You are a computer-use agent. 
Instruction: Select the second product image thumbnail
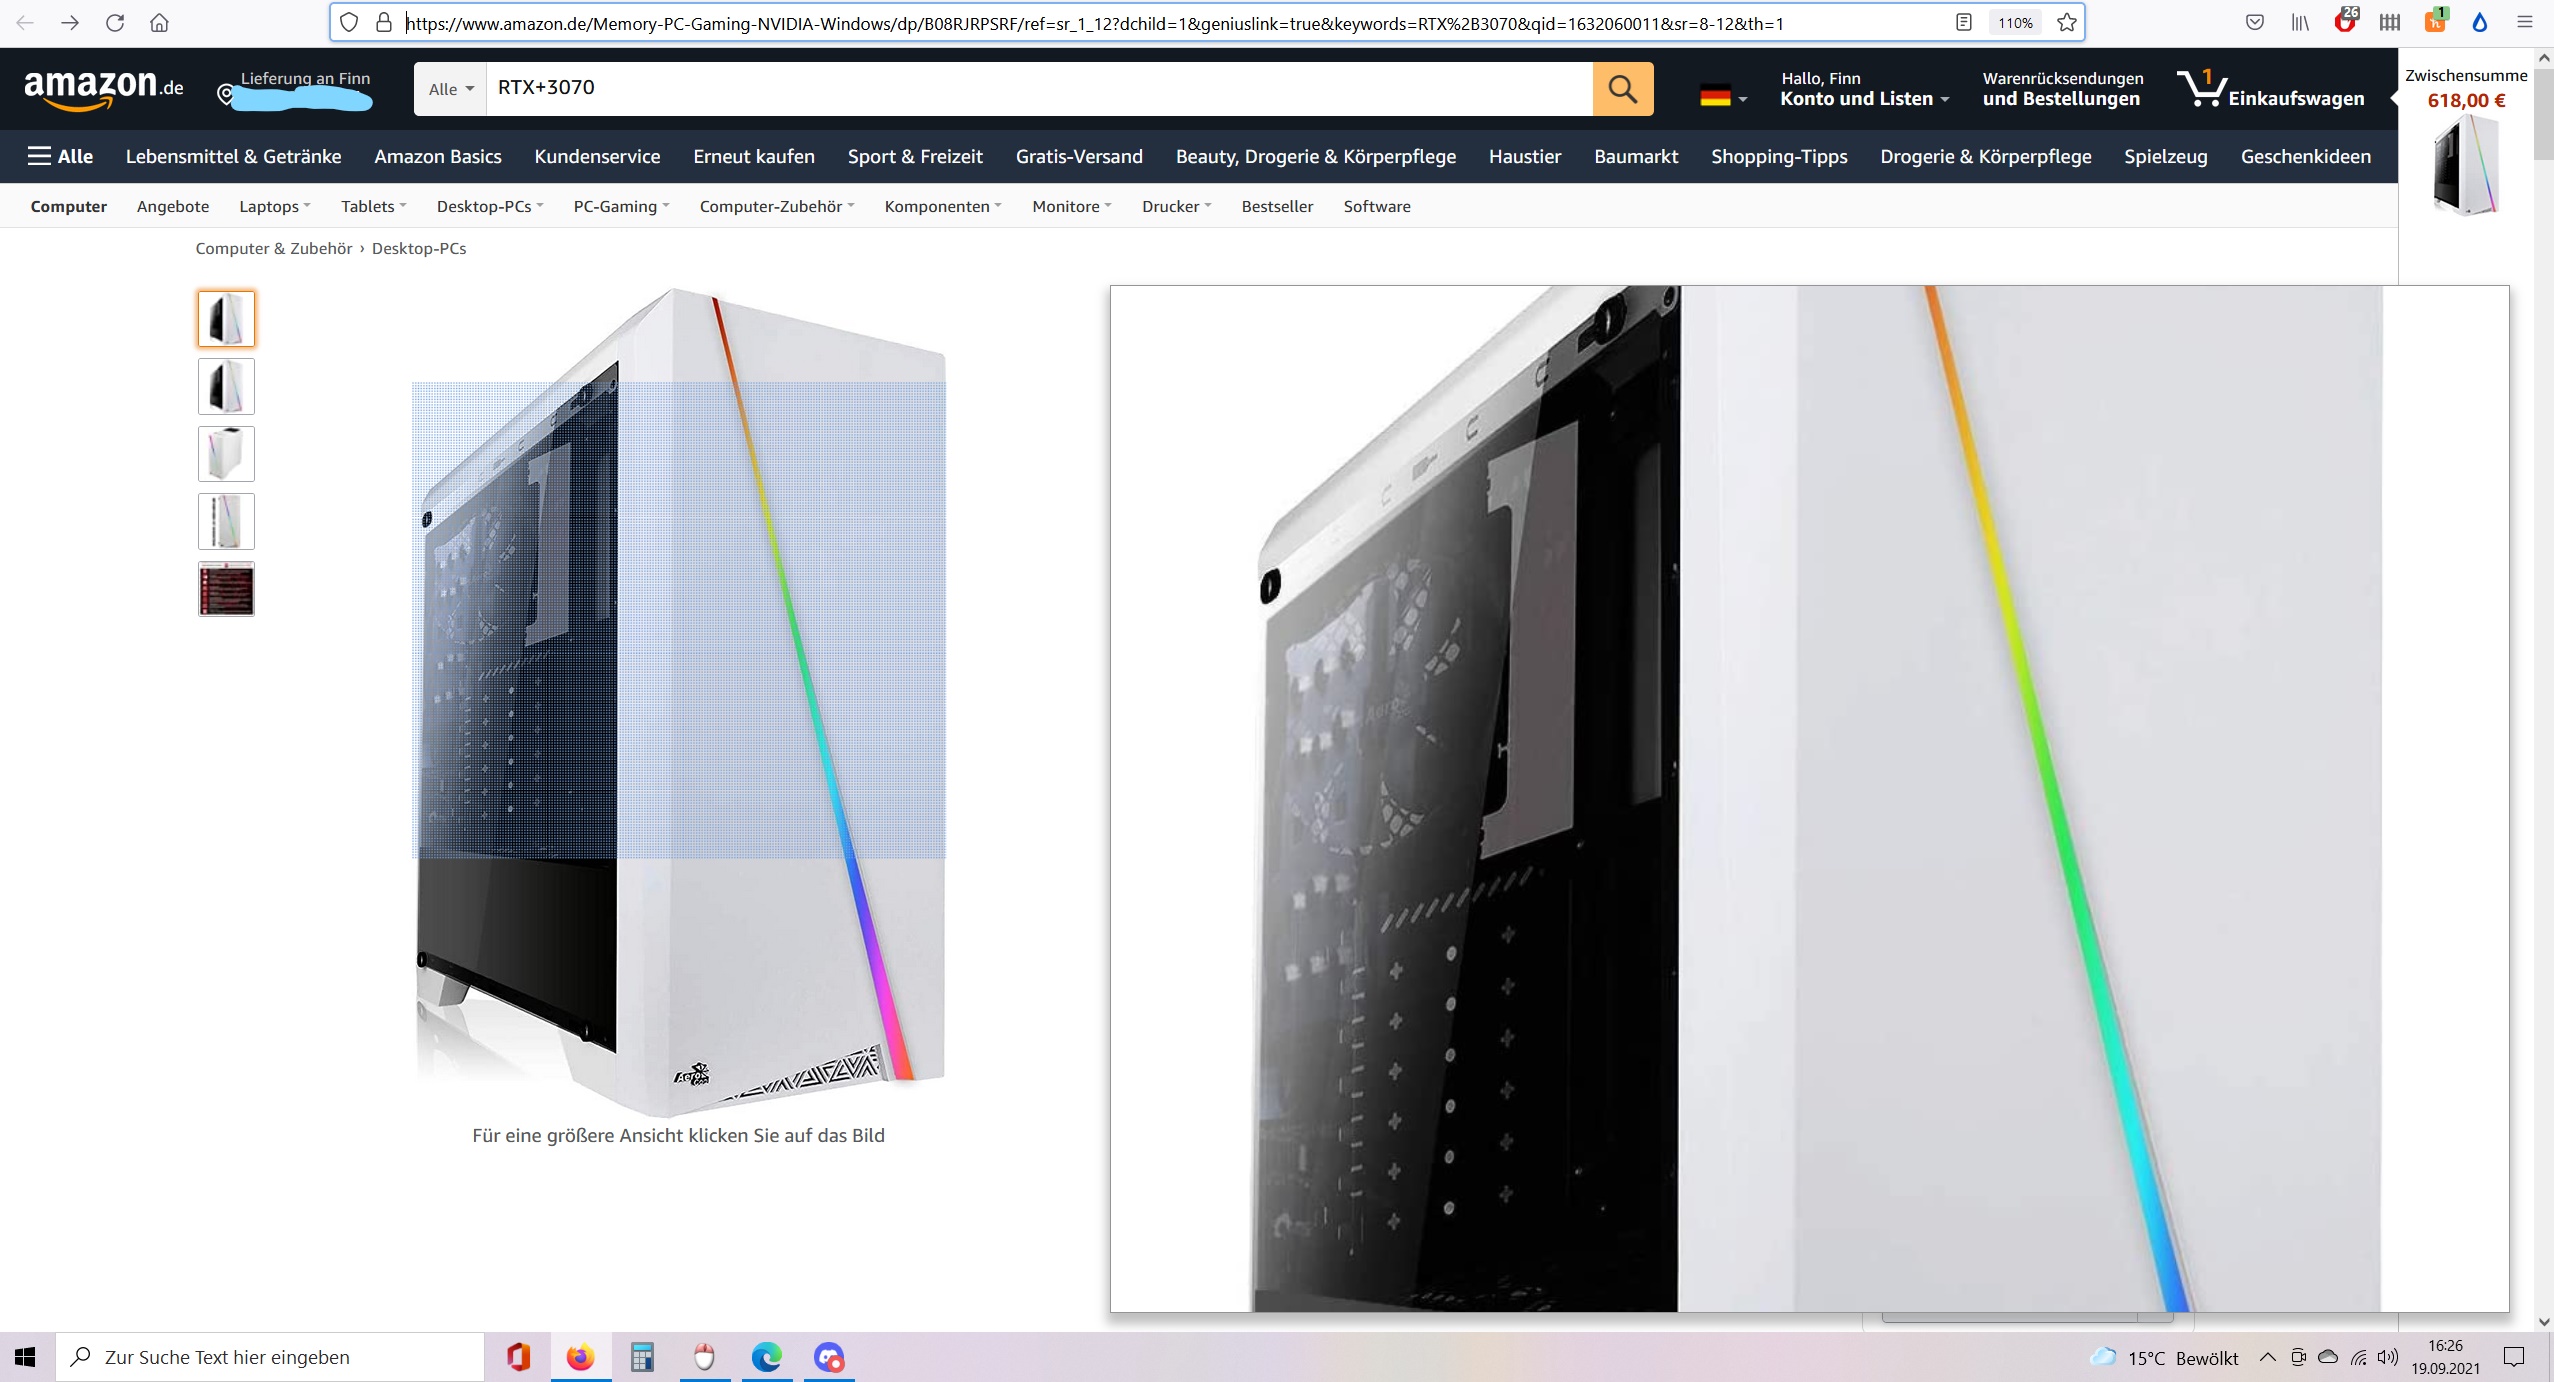coord(226,386)
